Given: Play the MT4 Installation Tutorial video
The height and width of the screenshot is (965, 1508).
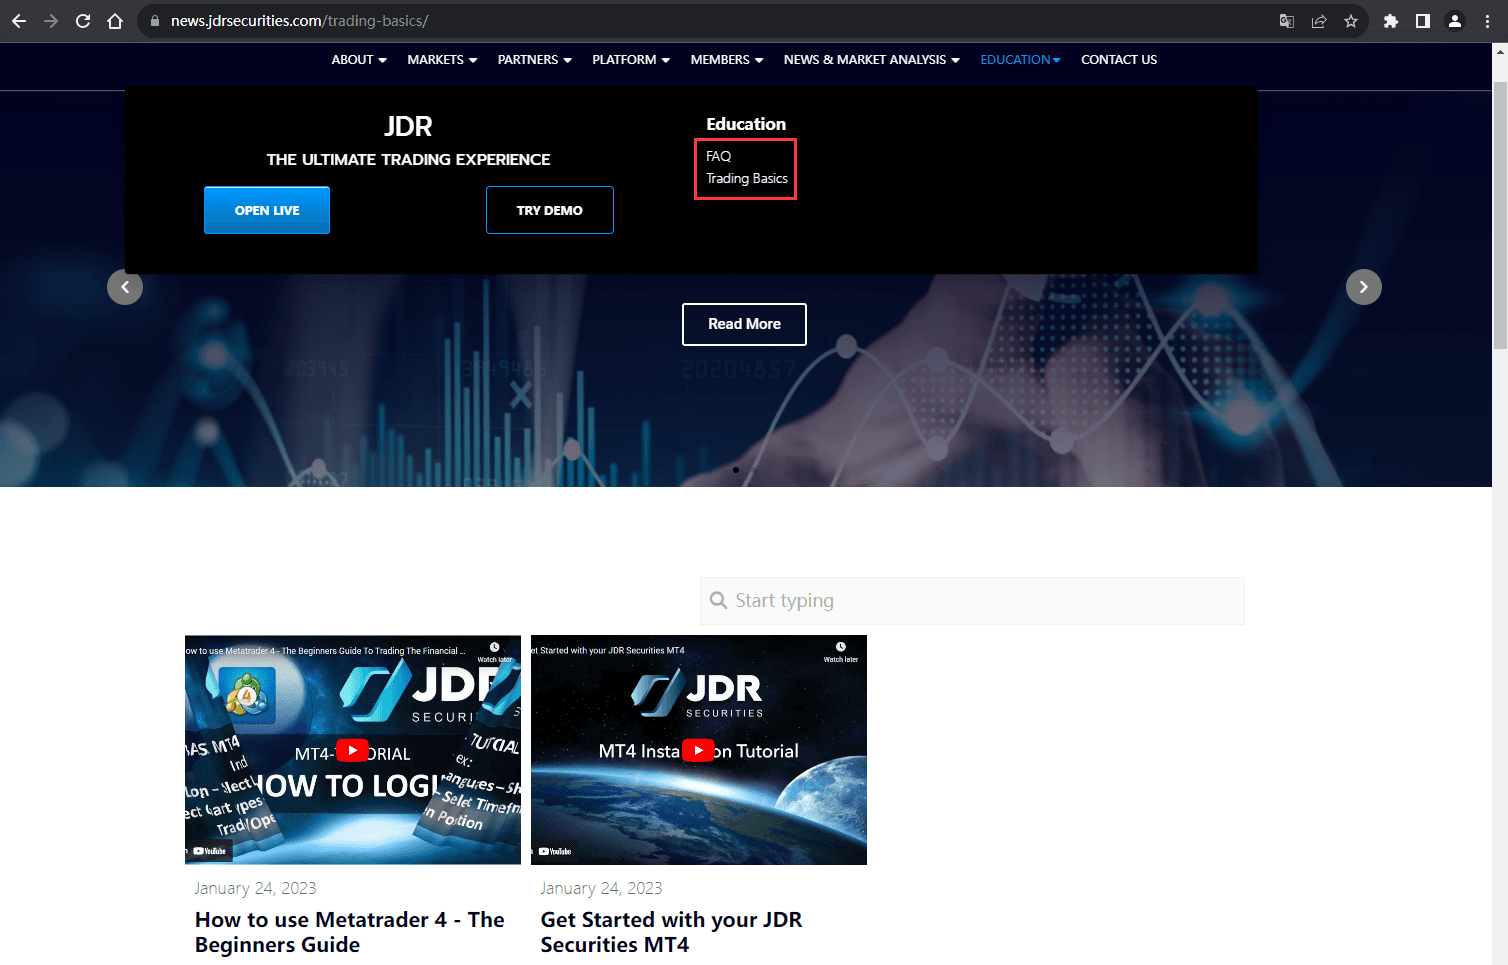Looking at the screenshot, I should click(x=698, y=750).
